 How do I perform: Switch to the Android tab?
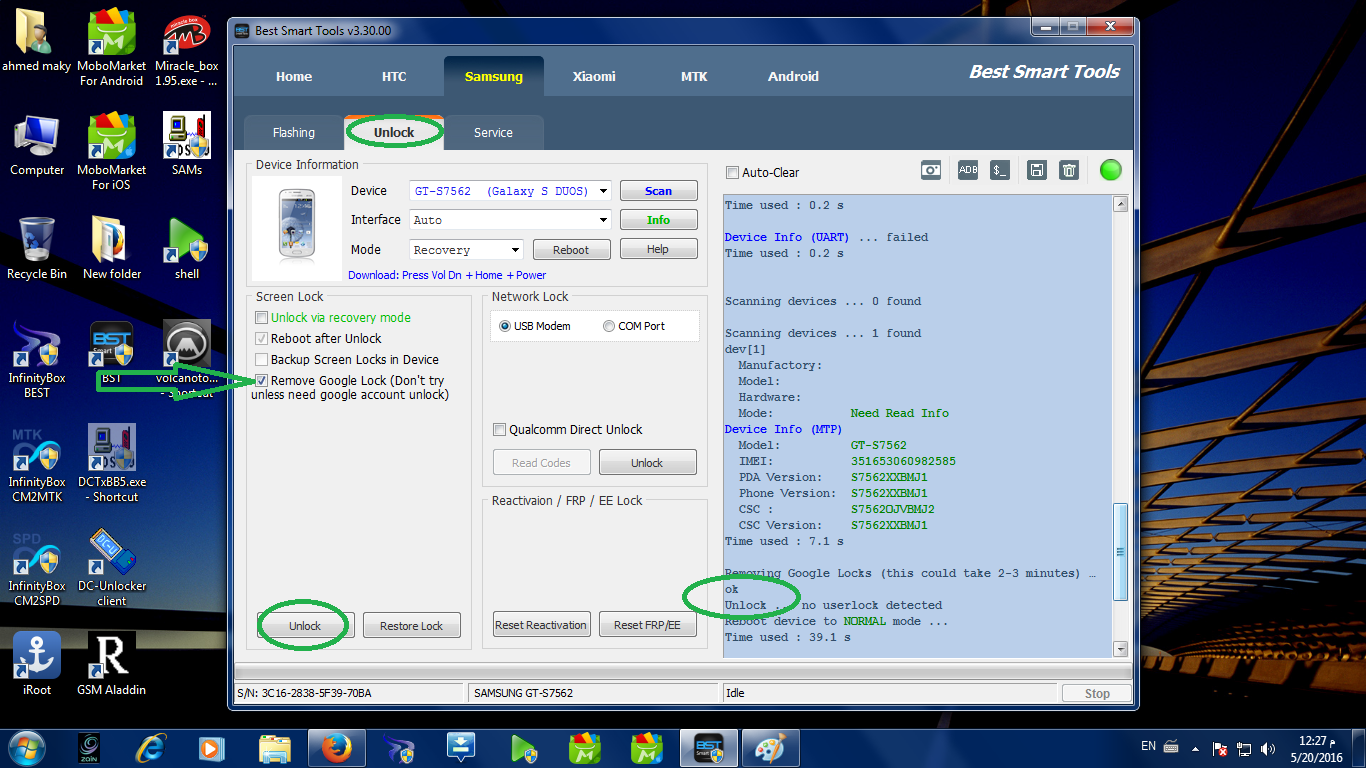(x=794, y=76)
